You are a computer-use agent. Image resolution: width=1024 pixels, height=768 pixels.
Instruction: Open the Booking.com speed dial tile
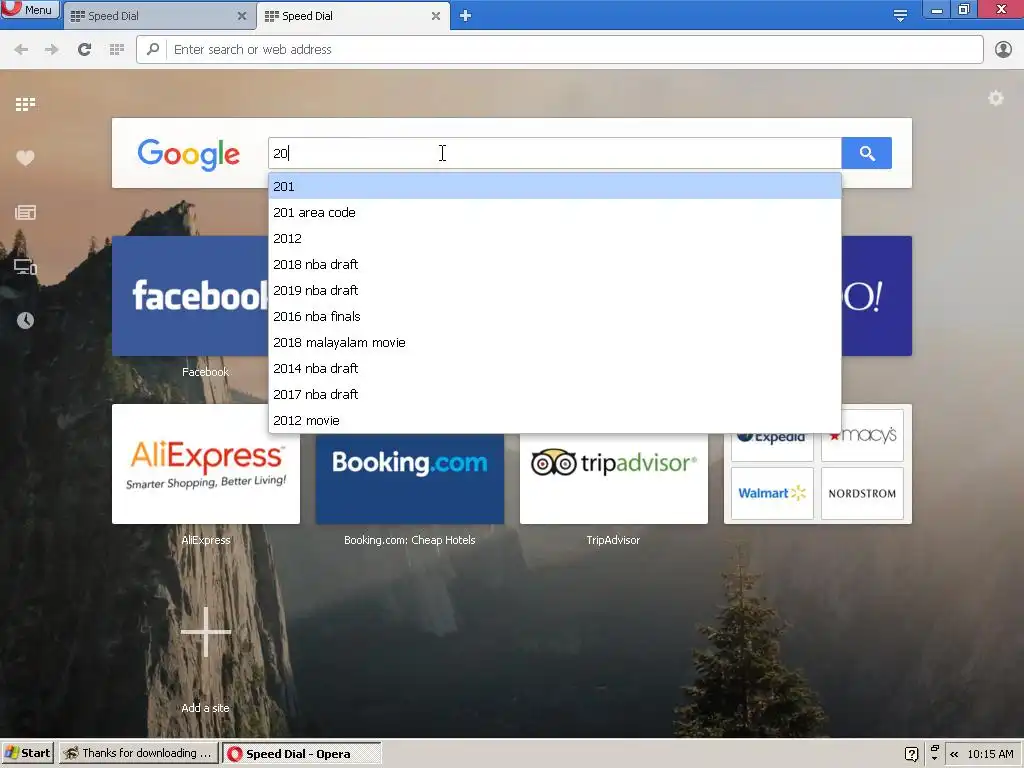pyautogui.click(x=409, y=479)
